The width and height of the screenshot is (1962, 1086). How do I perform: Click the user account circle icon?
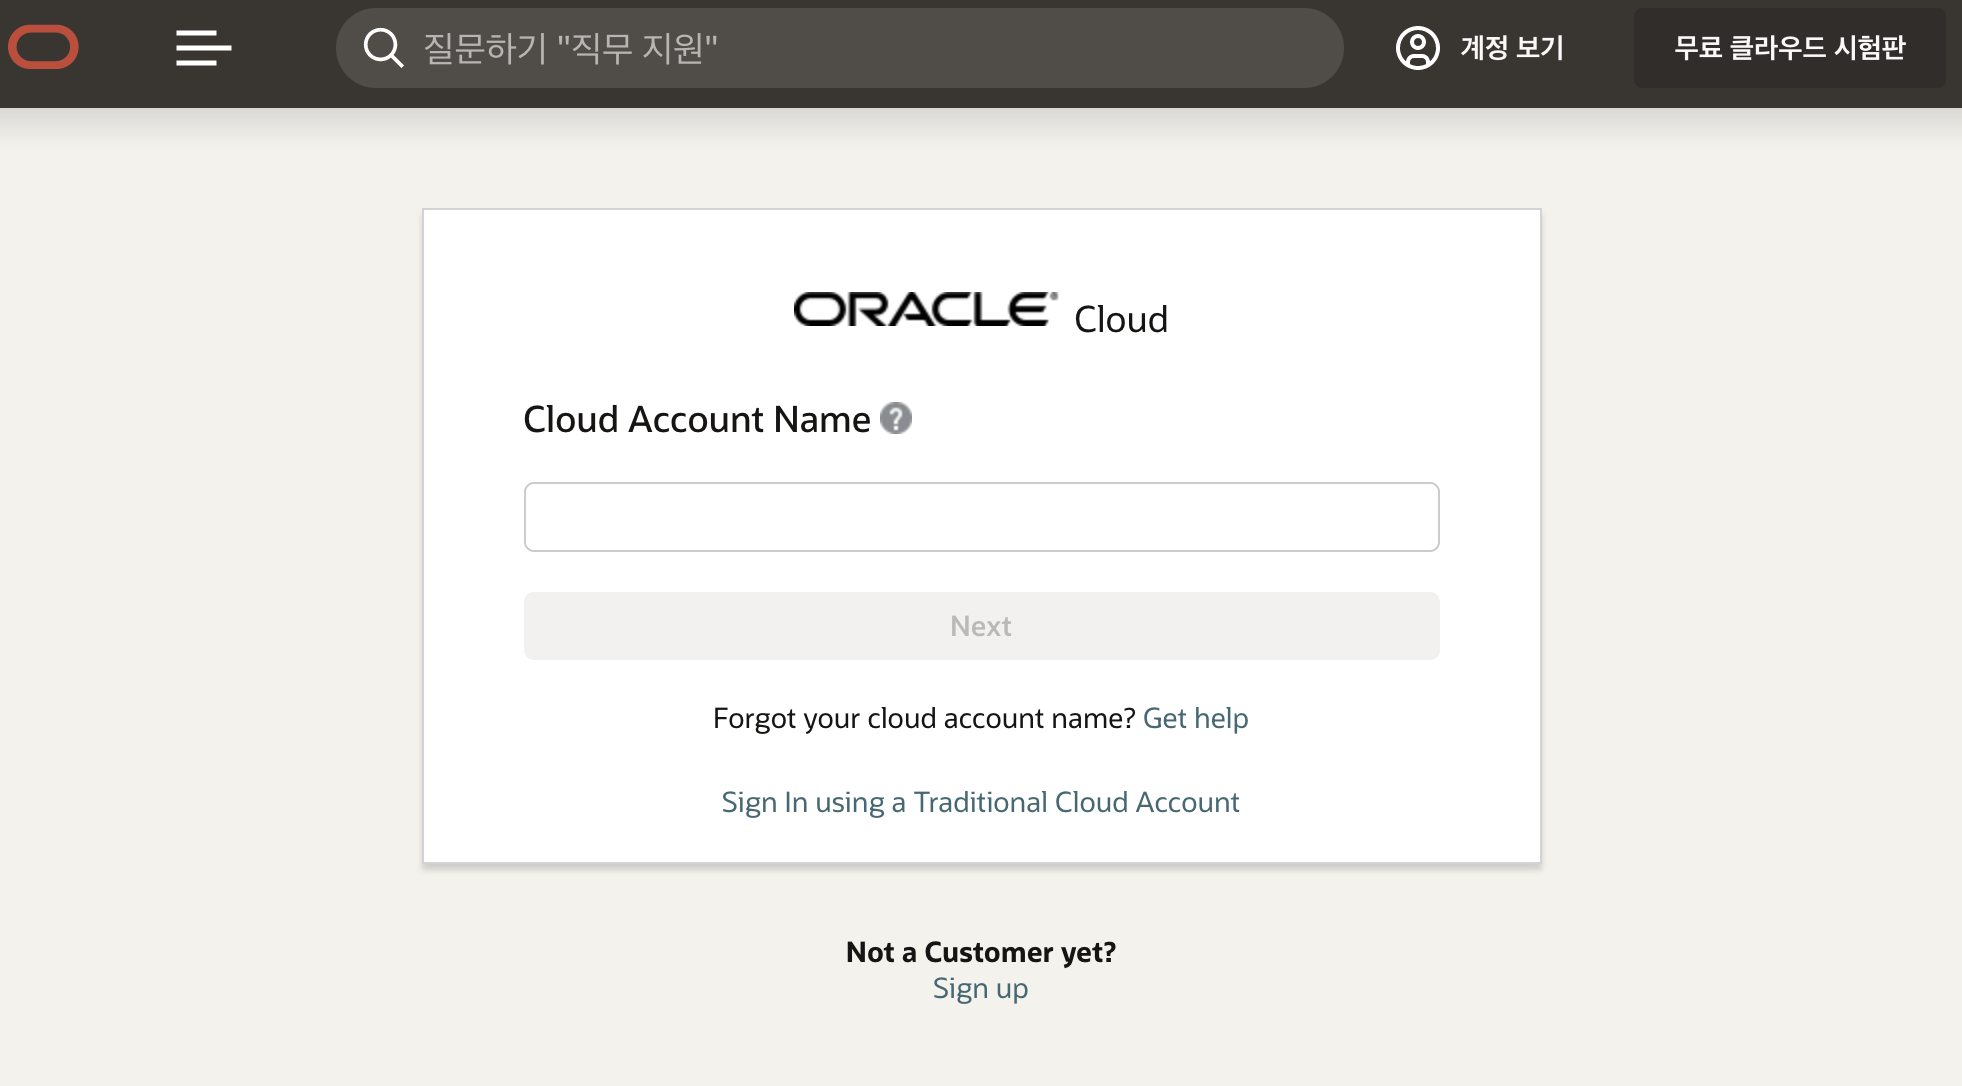coord(1417,47)
